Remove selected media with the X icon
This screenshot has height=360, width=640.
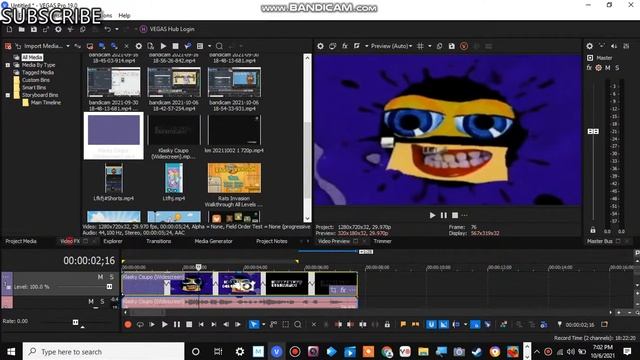(x=127, y=46)
